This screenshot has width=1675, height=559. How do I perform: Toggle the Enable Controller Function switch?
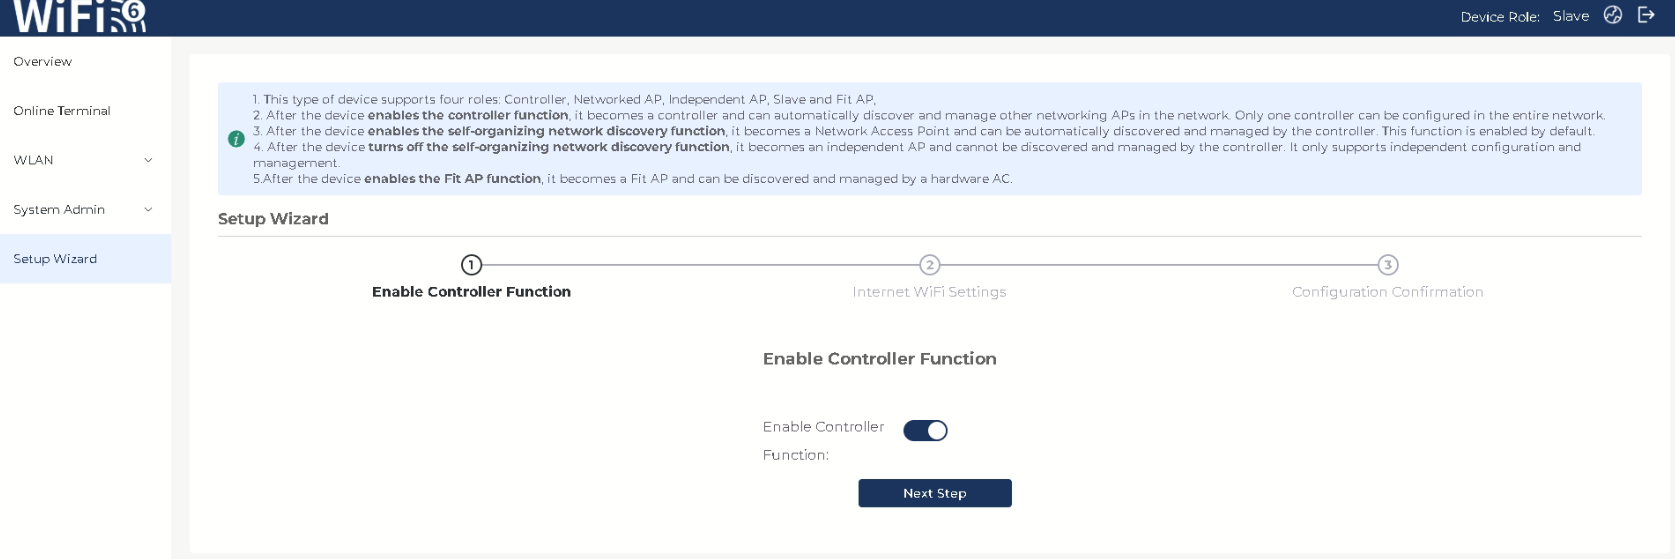(925, 430)
